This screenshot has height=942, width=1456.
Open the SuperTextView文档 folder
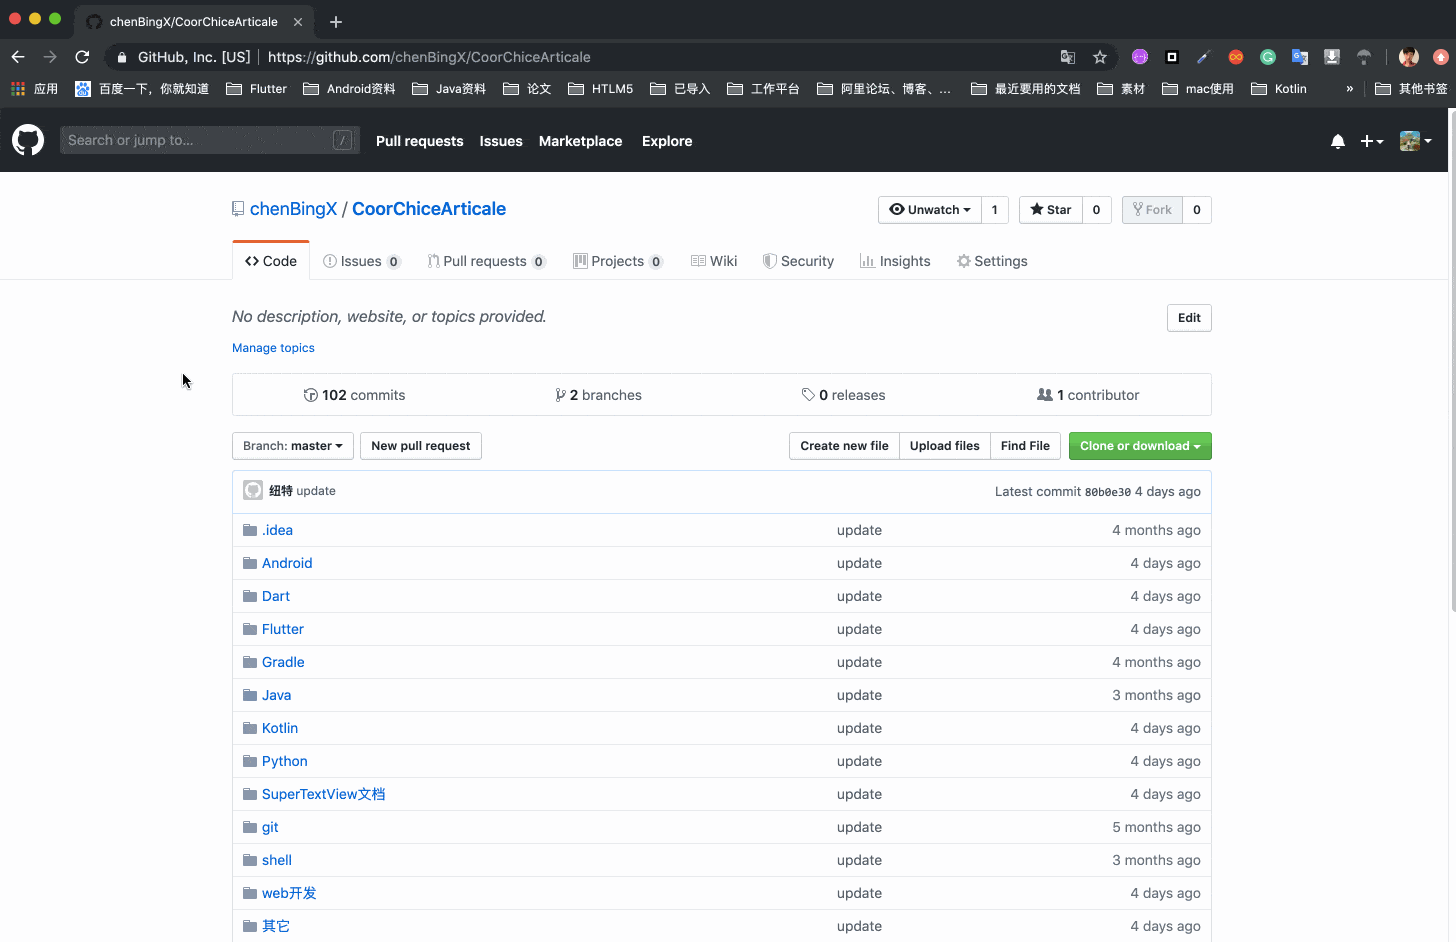click(324, 794)
